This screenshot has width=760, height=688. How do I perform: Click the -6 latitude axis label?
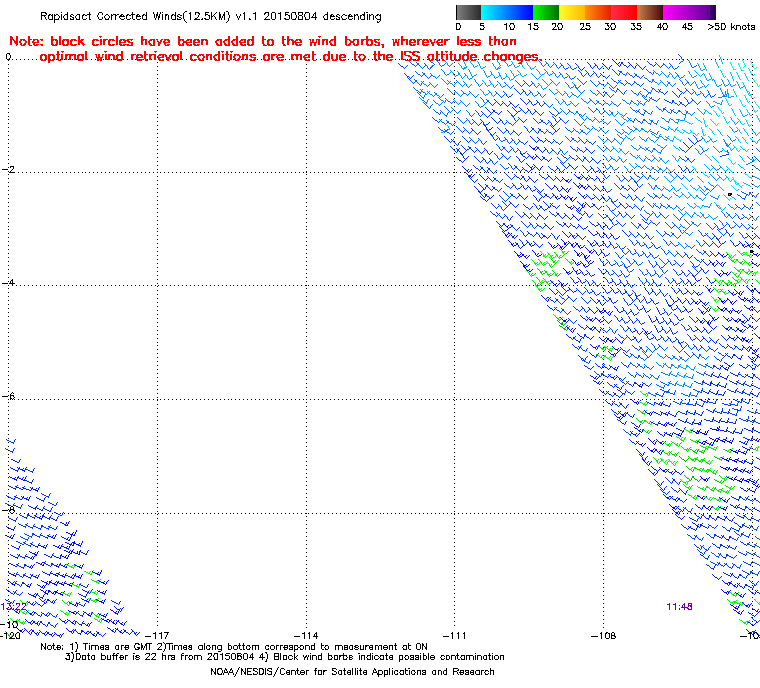point(9,396)
